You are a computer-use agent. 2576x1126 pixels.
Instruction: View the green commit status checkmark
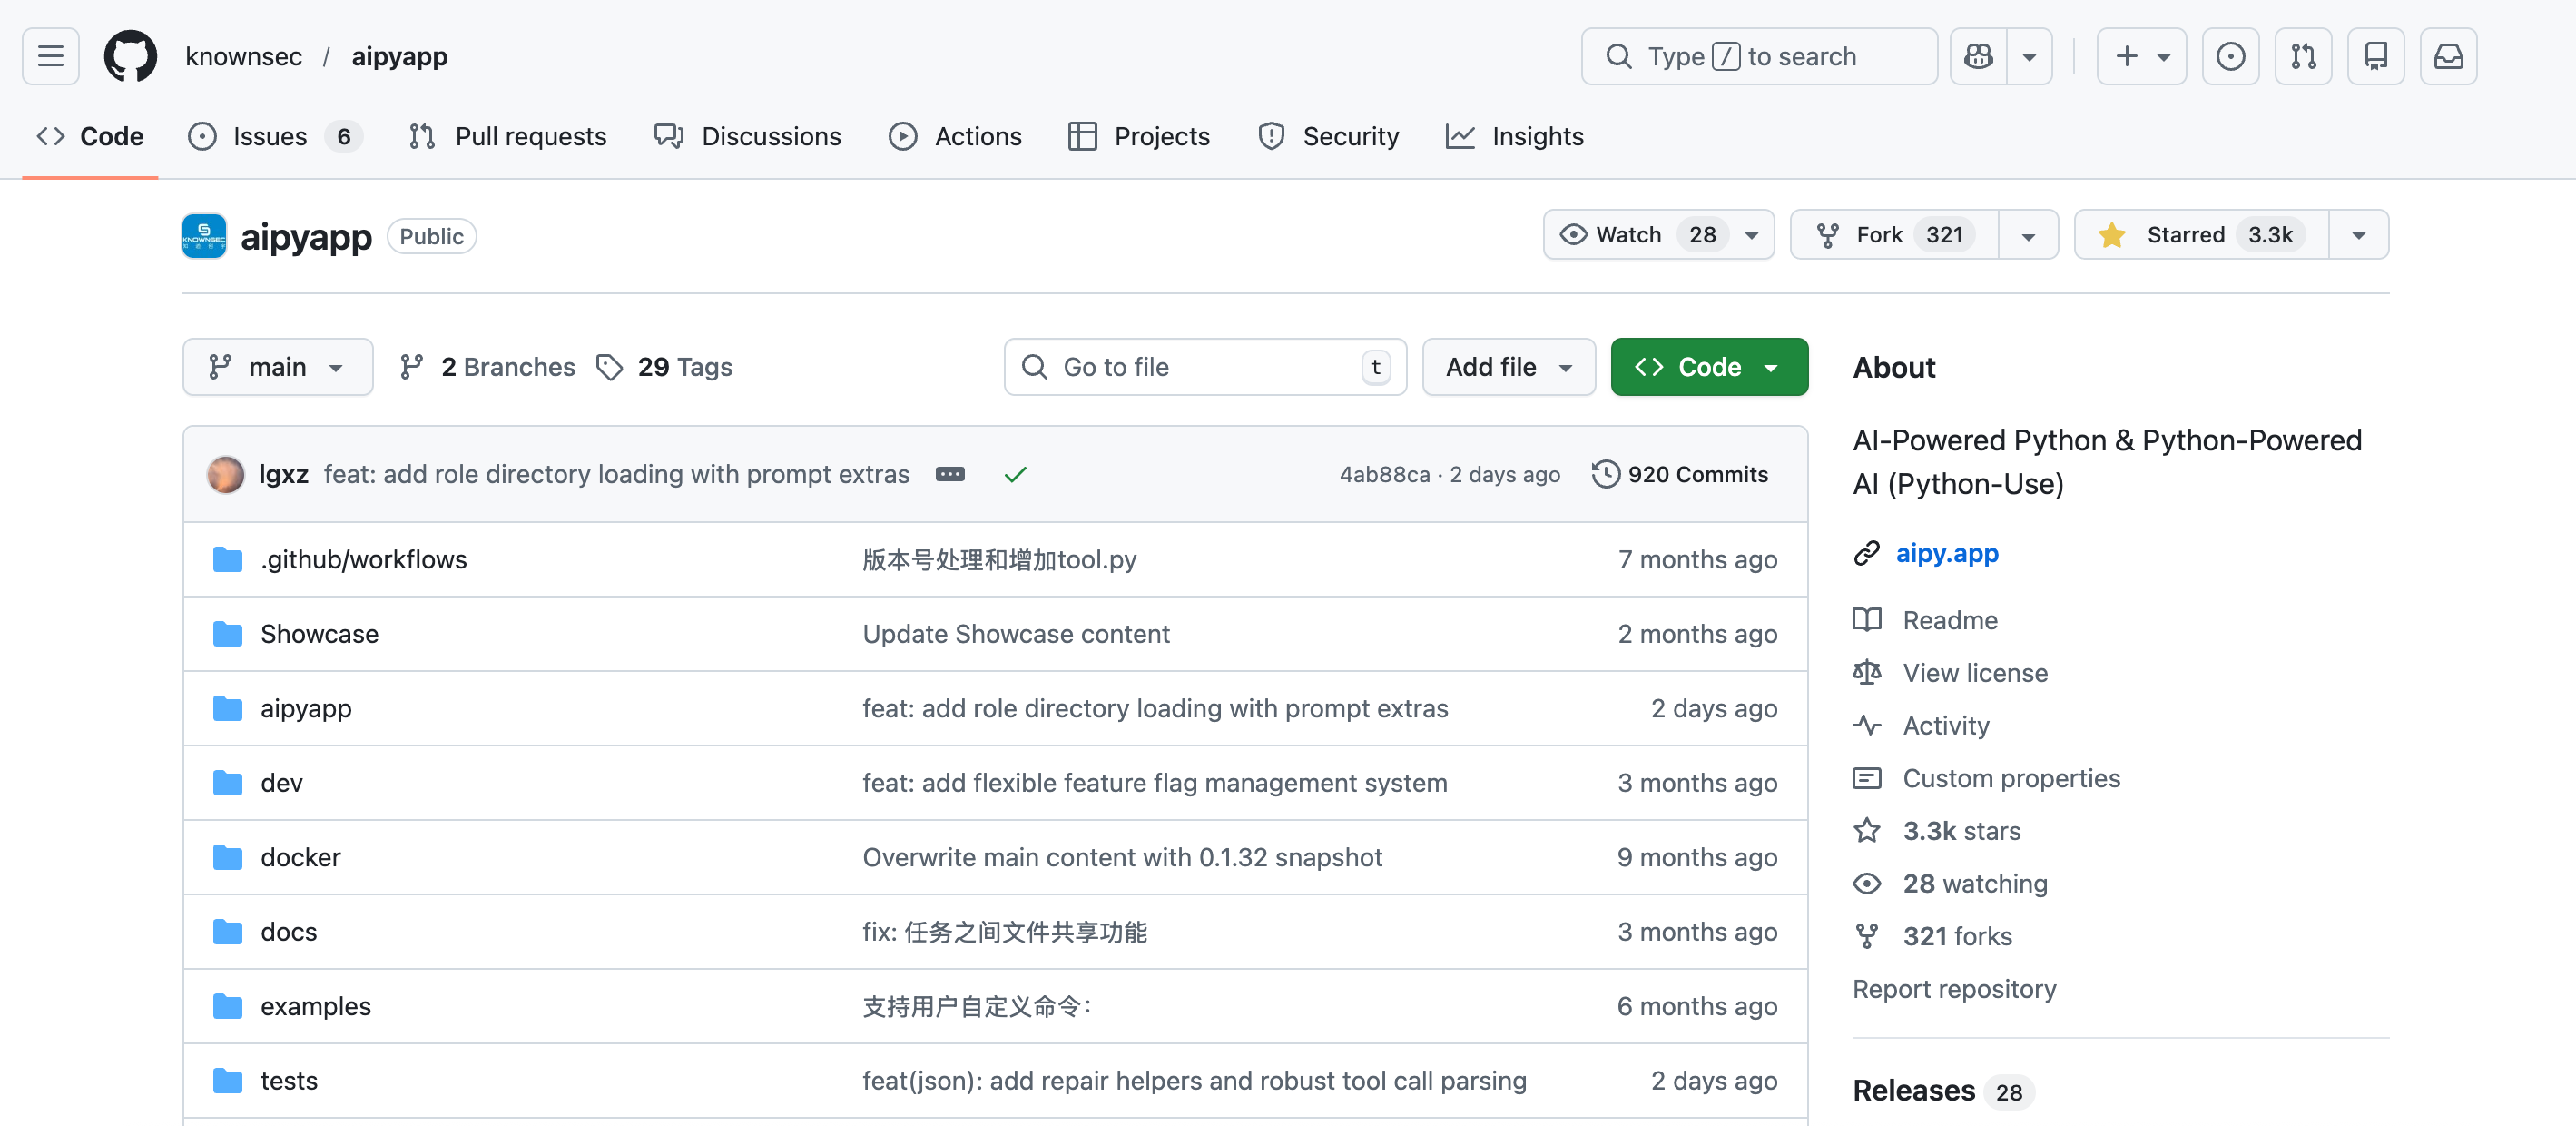(1015, 474)
